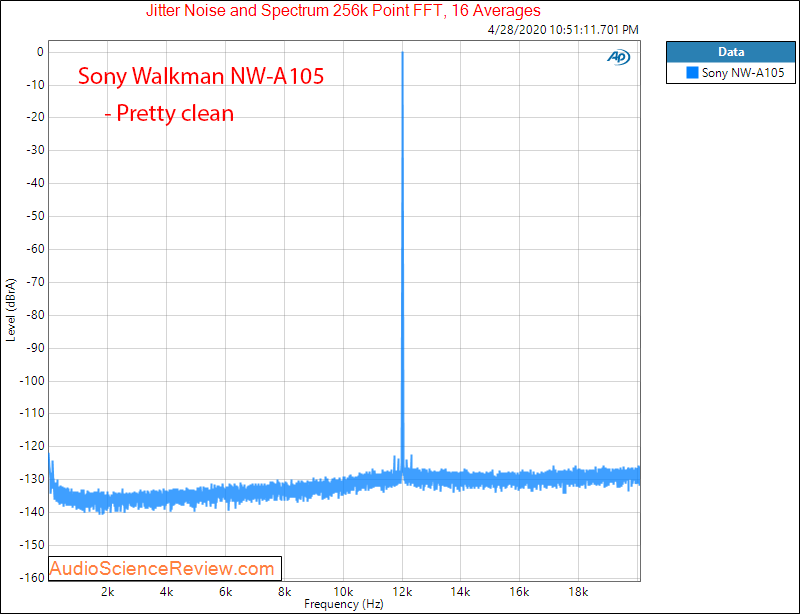800x614 pixels.
Task: Click the 2k frequency tick label
Action: [x=107, y=592]
